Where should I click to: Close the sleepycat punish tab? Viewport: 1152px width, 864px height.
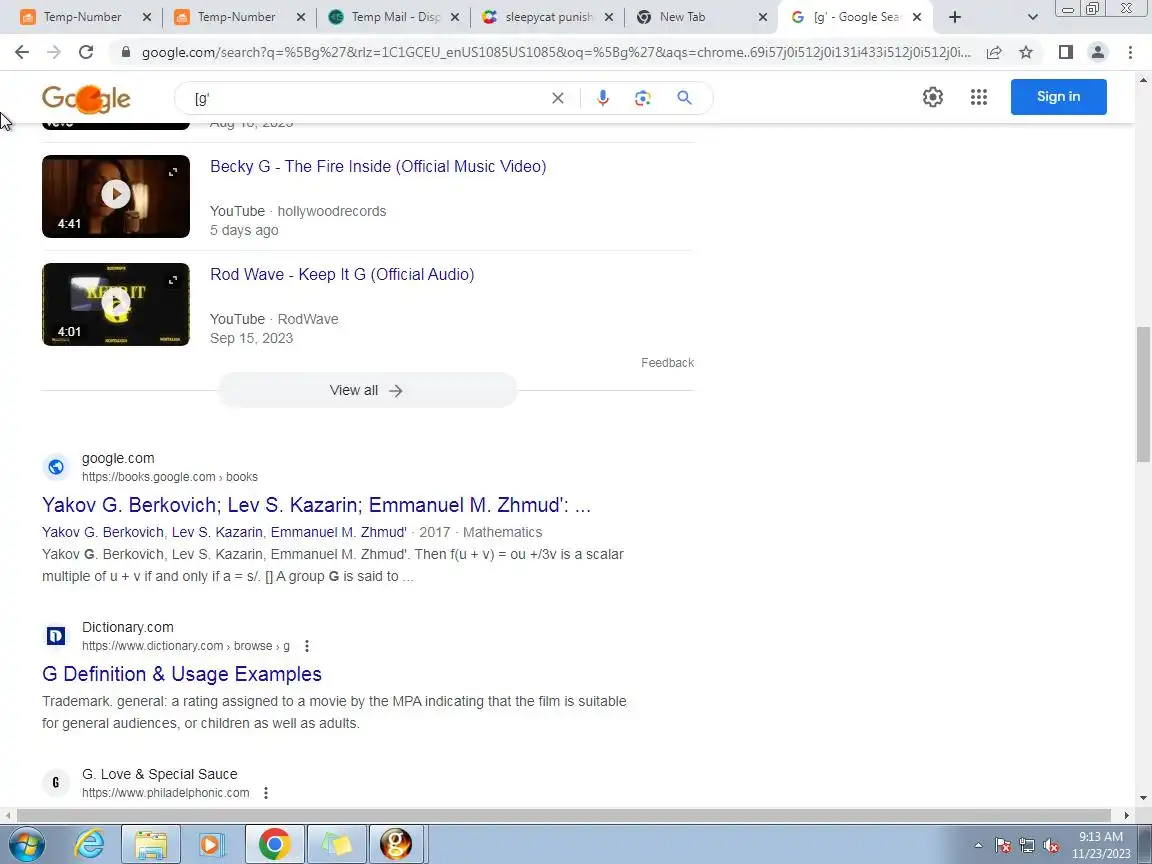tap(608, 17)
